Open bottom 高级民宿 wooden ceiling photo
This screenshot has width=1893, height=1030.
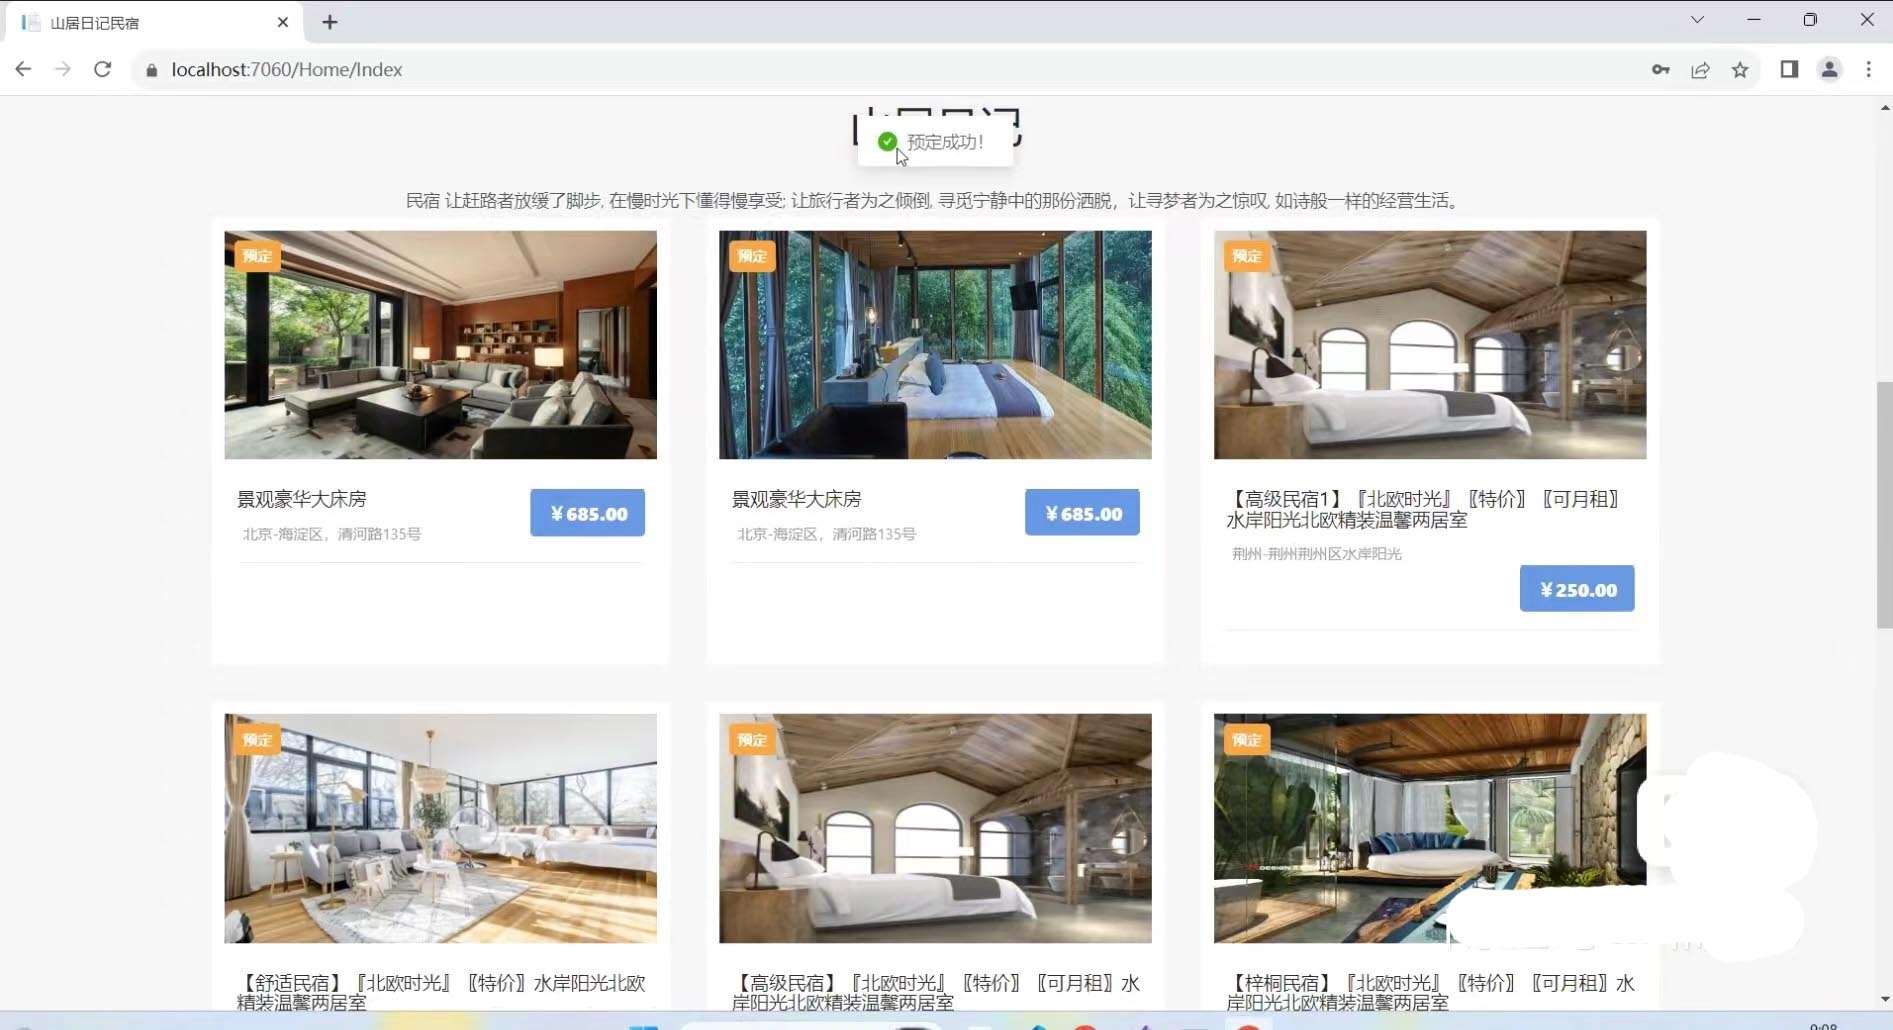935,828
